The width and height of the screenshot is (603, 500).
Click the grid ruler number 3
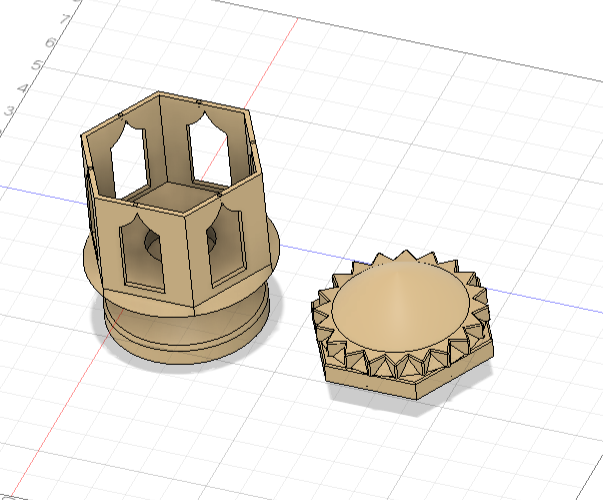pos(9,111)
